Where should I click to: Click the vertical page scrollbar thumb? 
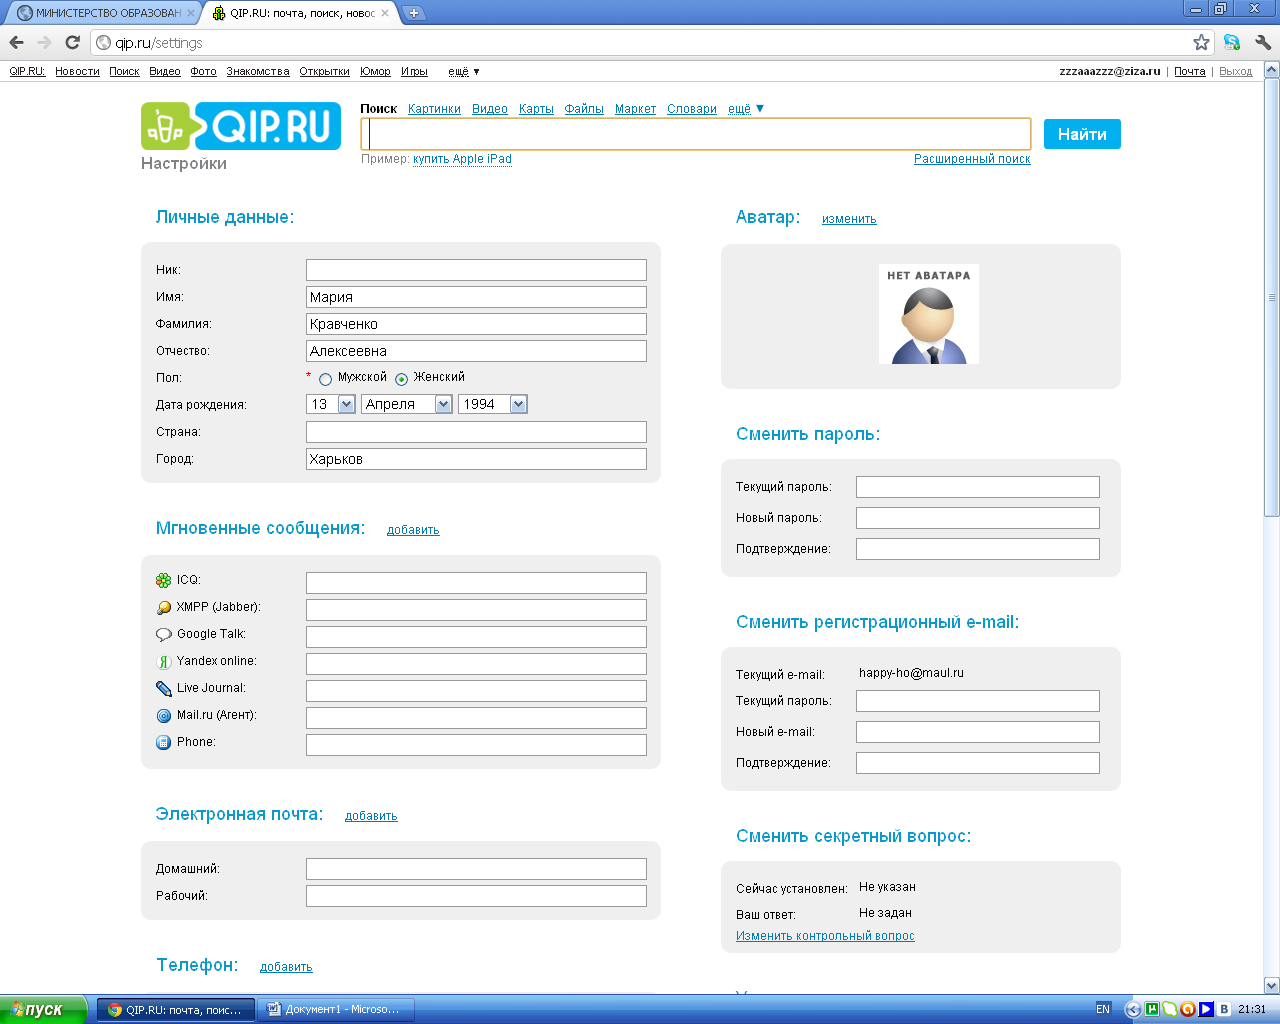click(x=1271, y=297)
